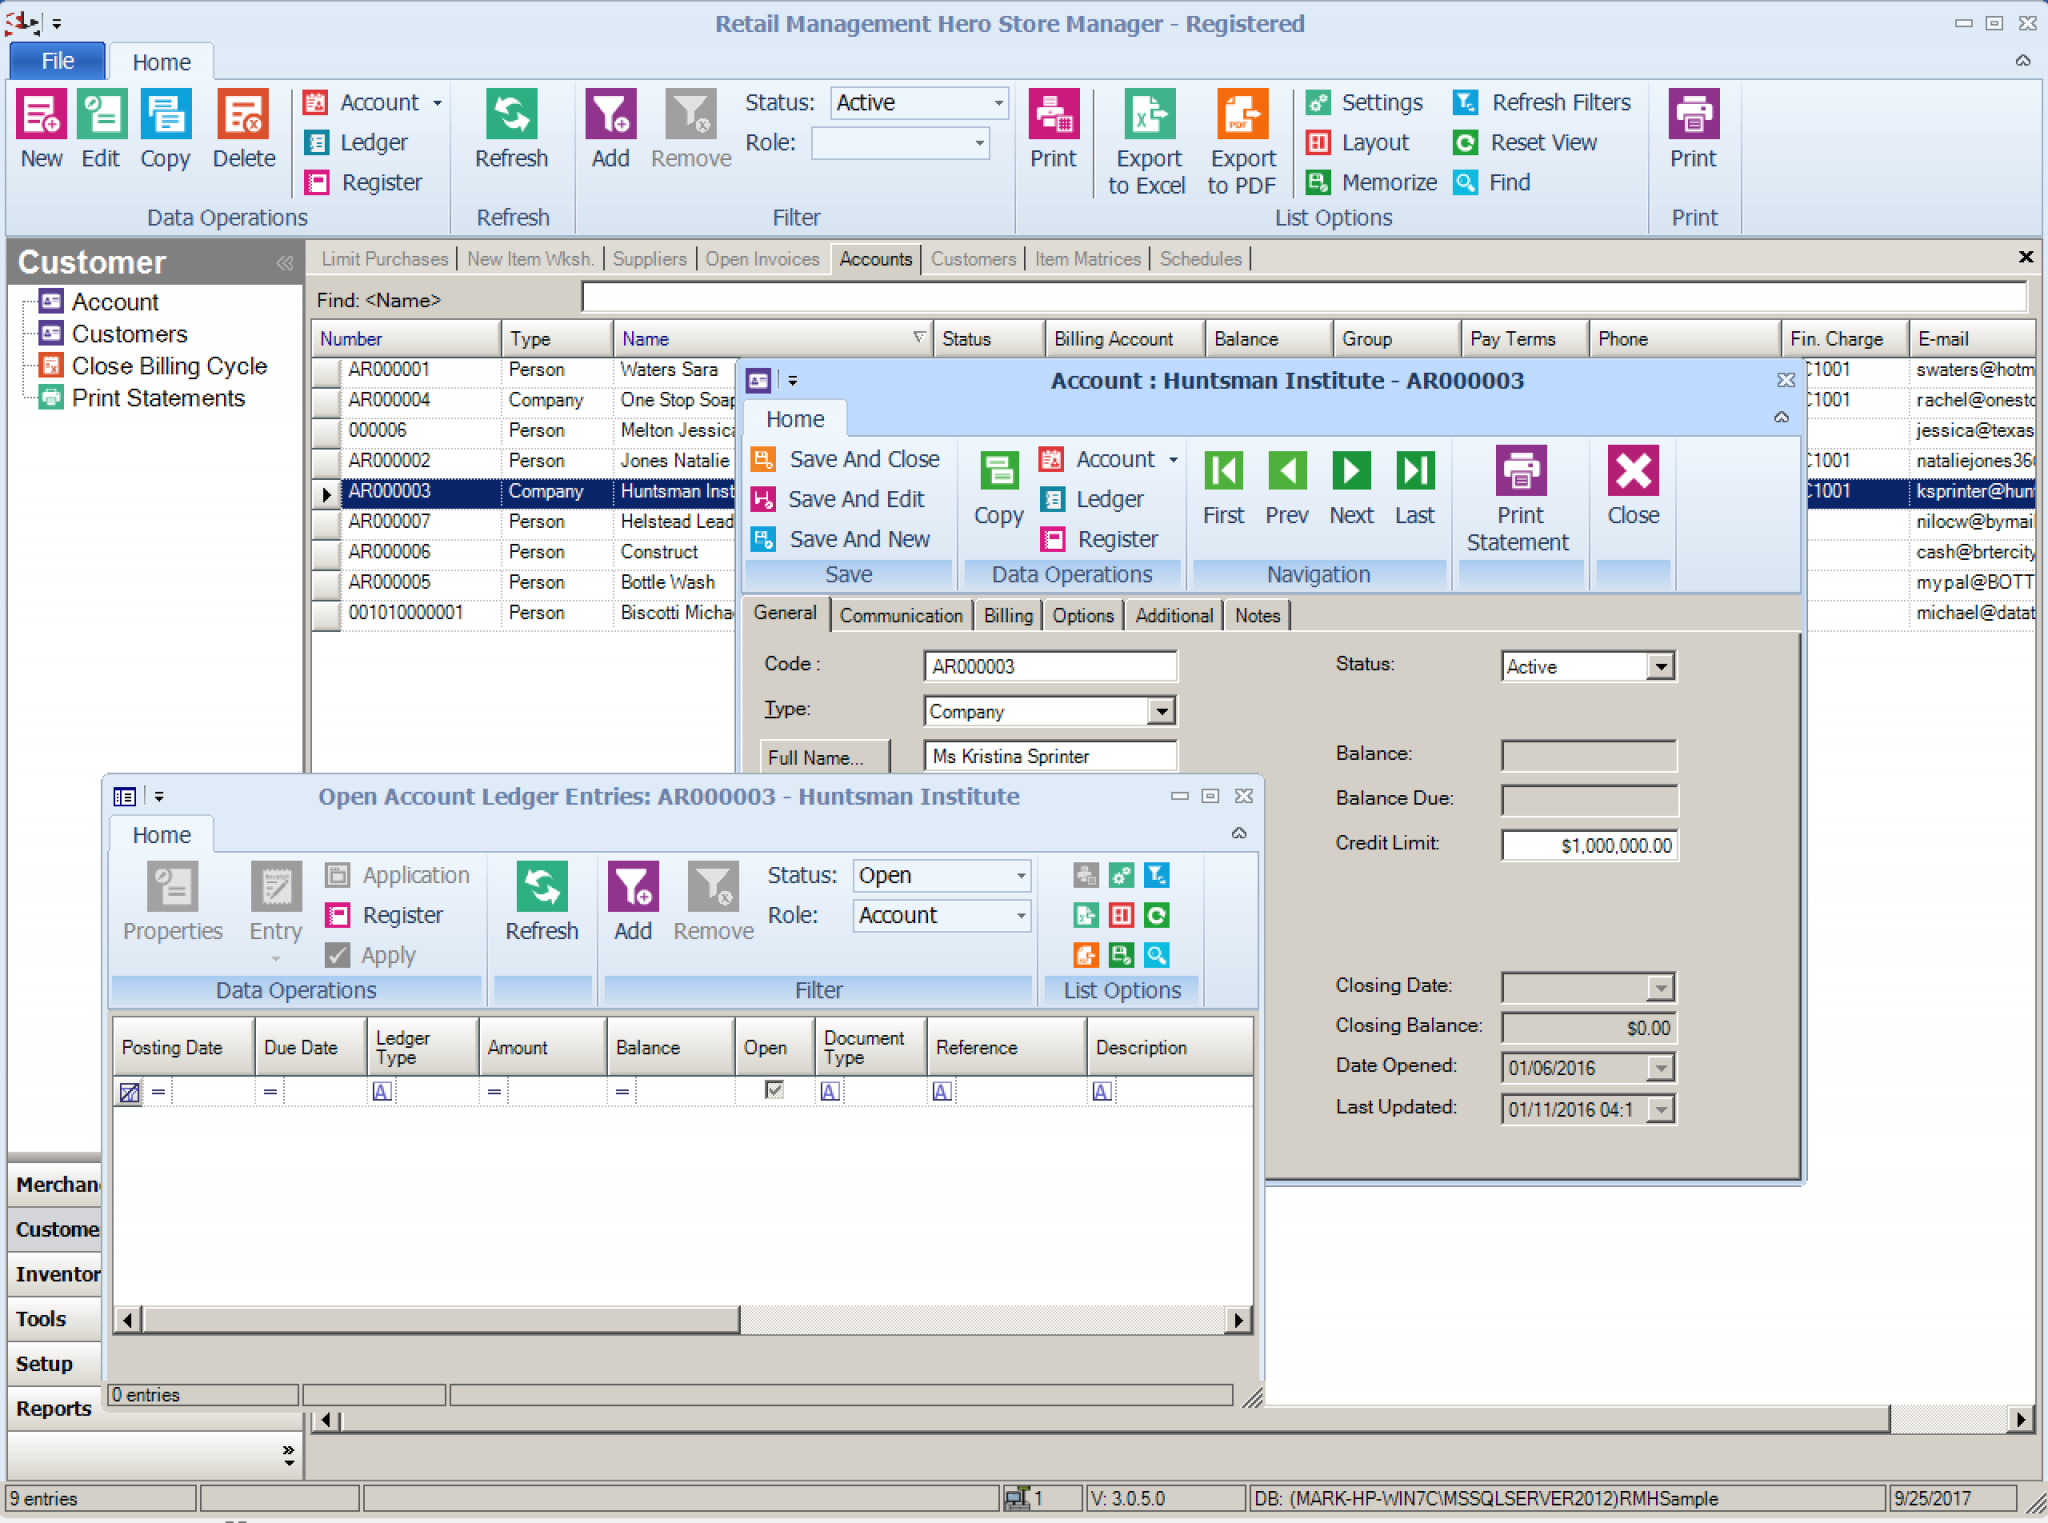Screen dimensions: 2048x1523
Task: Click the Full Name button
Action: 823,757
